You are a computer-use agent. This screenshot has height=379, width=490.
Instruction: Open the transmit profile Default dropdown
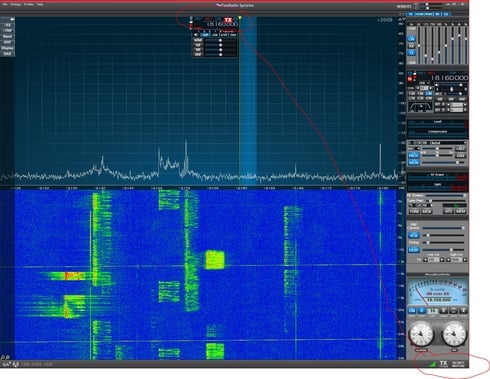tap(437, 143)
